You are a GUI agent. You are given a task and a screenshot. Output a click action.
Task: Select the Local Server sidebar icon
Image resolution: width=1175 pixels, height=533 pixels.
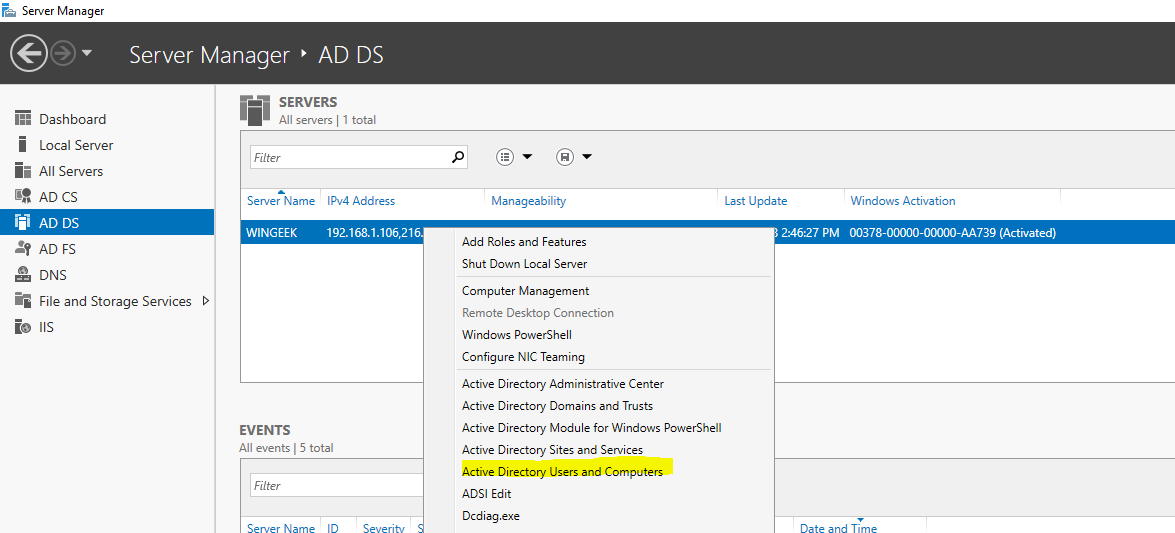(22, 145)
